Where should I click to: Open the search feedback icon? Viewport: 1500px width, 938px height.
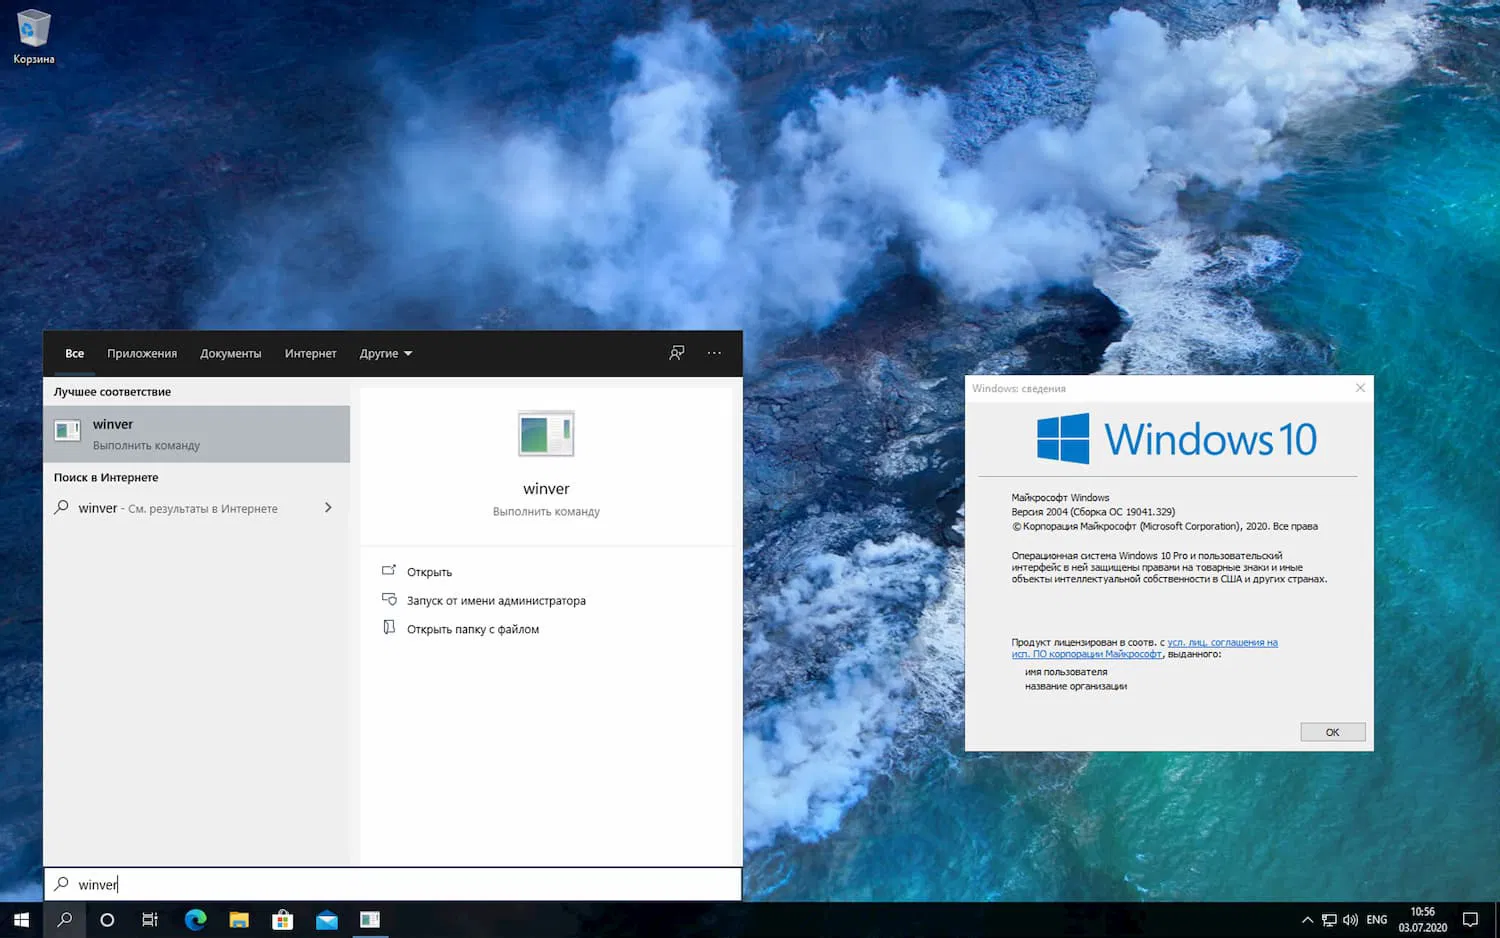click(677, 353)
